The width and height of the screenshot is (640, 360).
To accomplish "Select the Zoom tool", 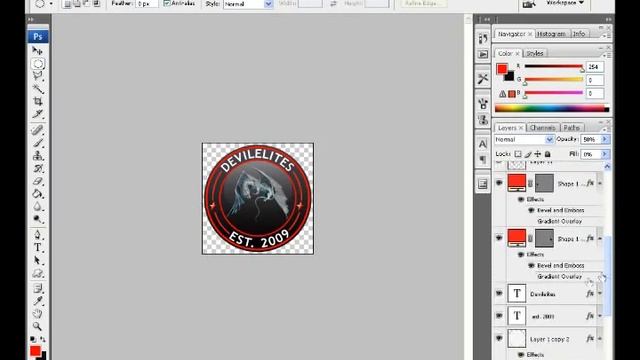I will (x=38, y=326).
